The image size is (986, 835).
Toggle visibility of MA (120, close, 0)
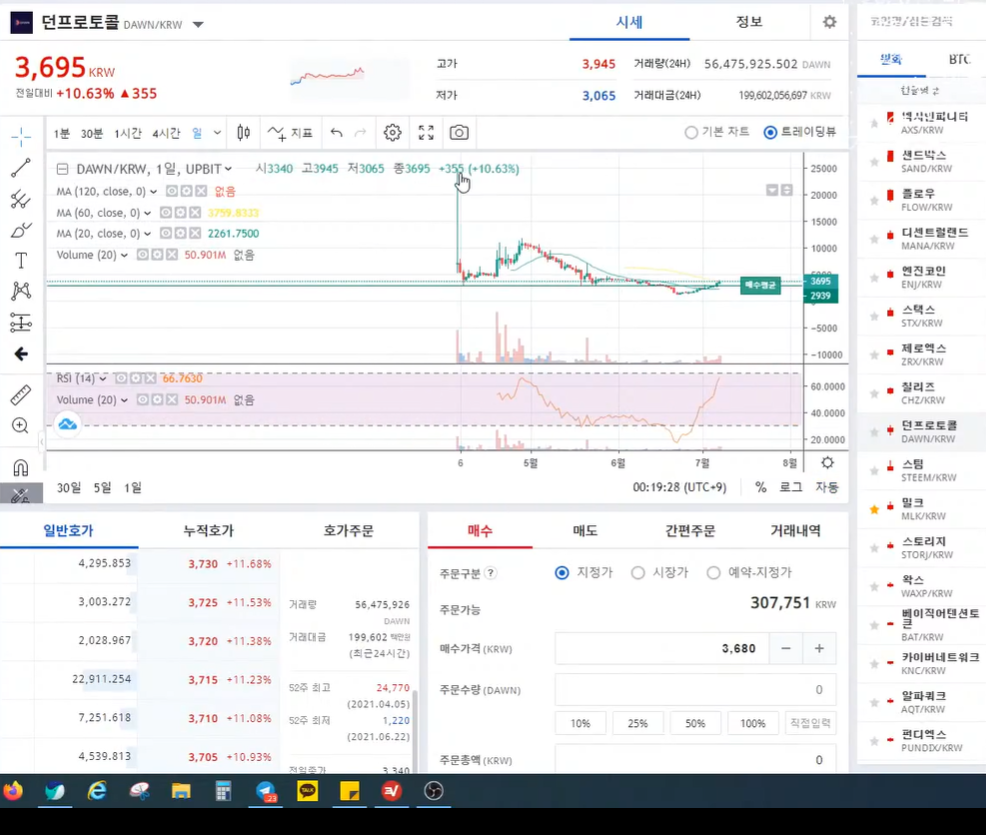tap(172, 191)
